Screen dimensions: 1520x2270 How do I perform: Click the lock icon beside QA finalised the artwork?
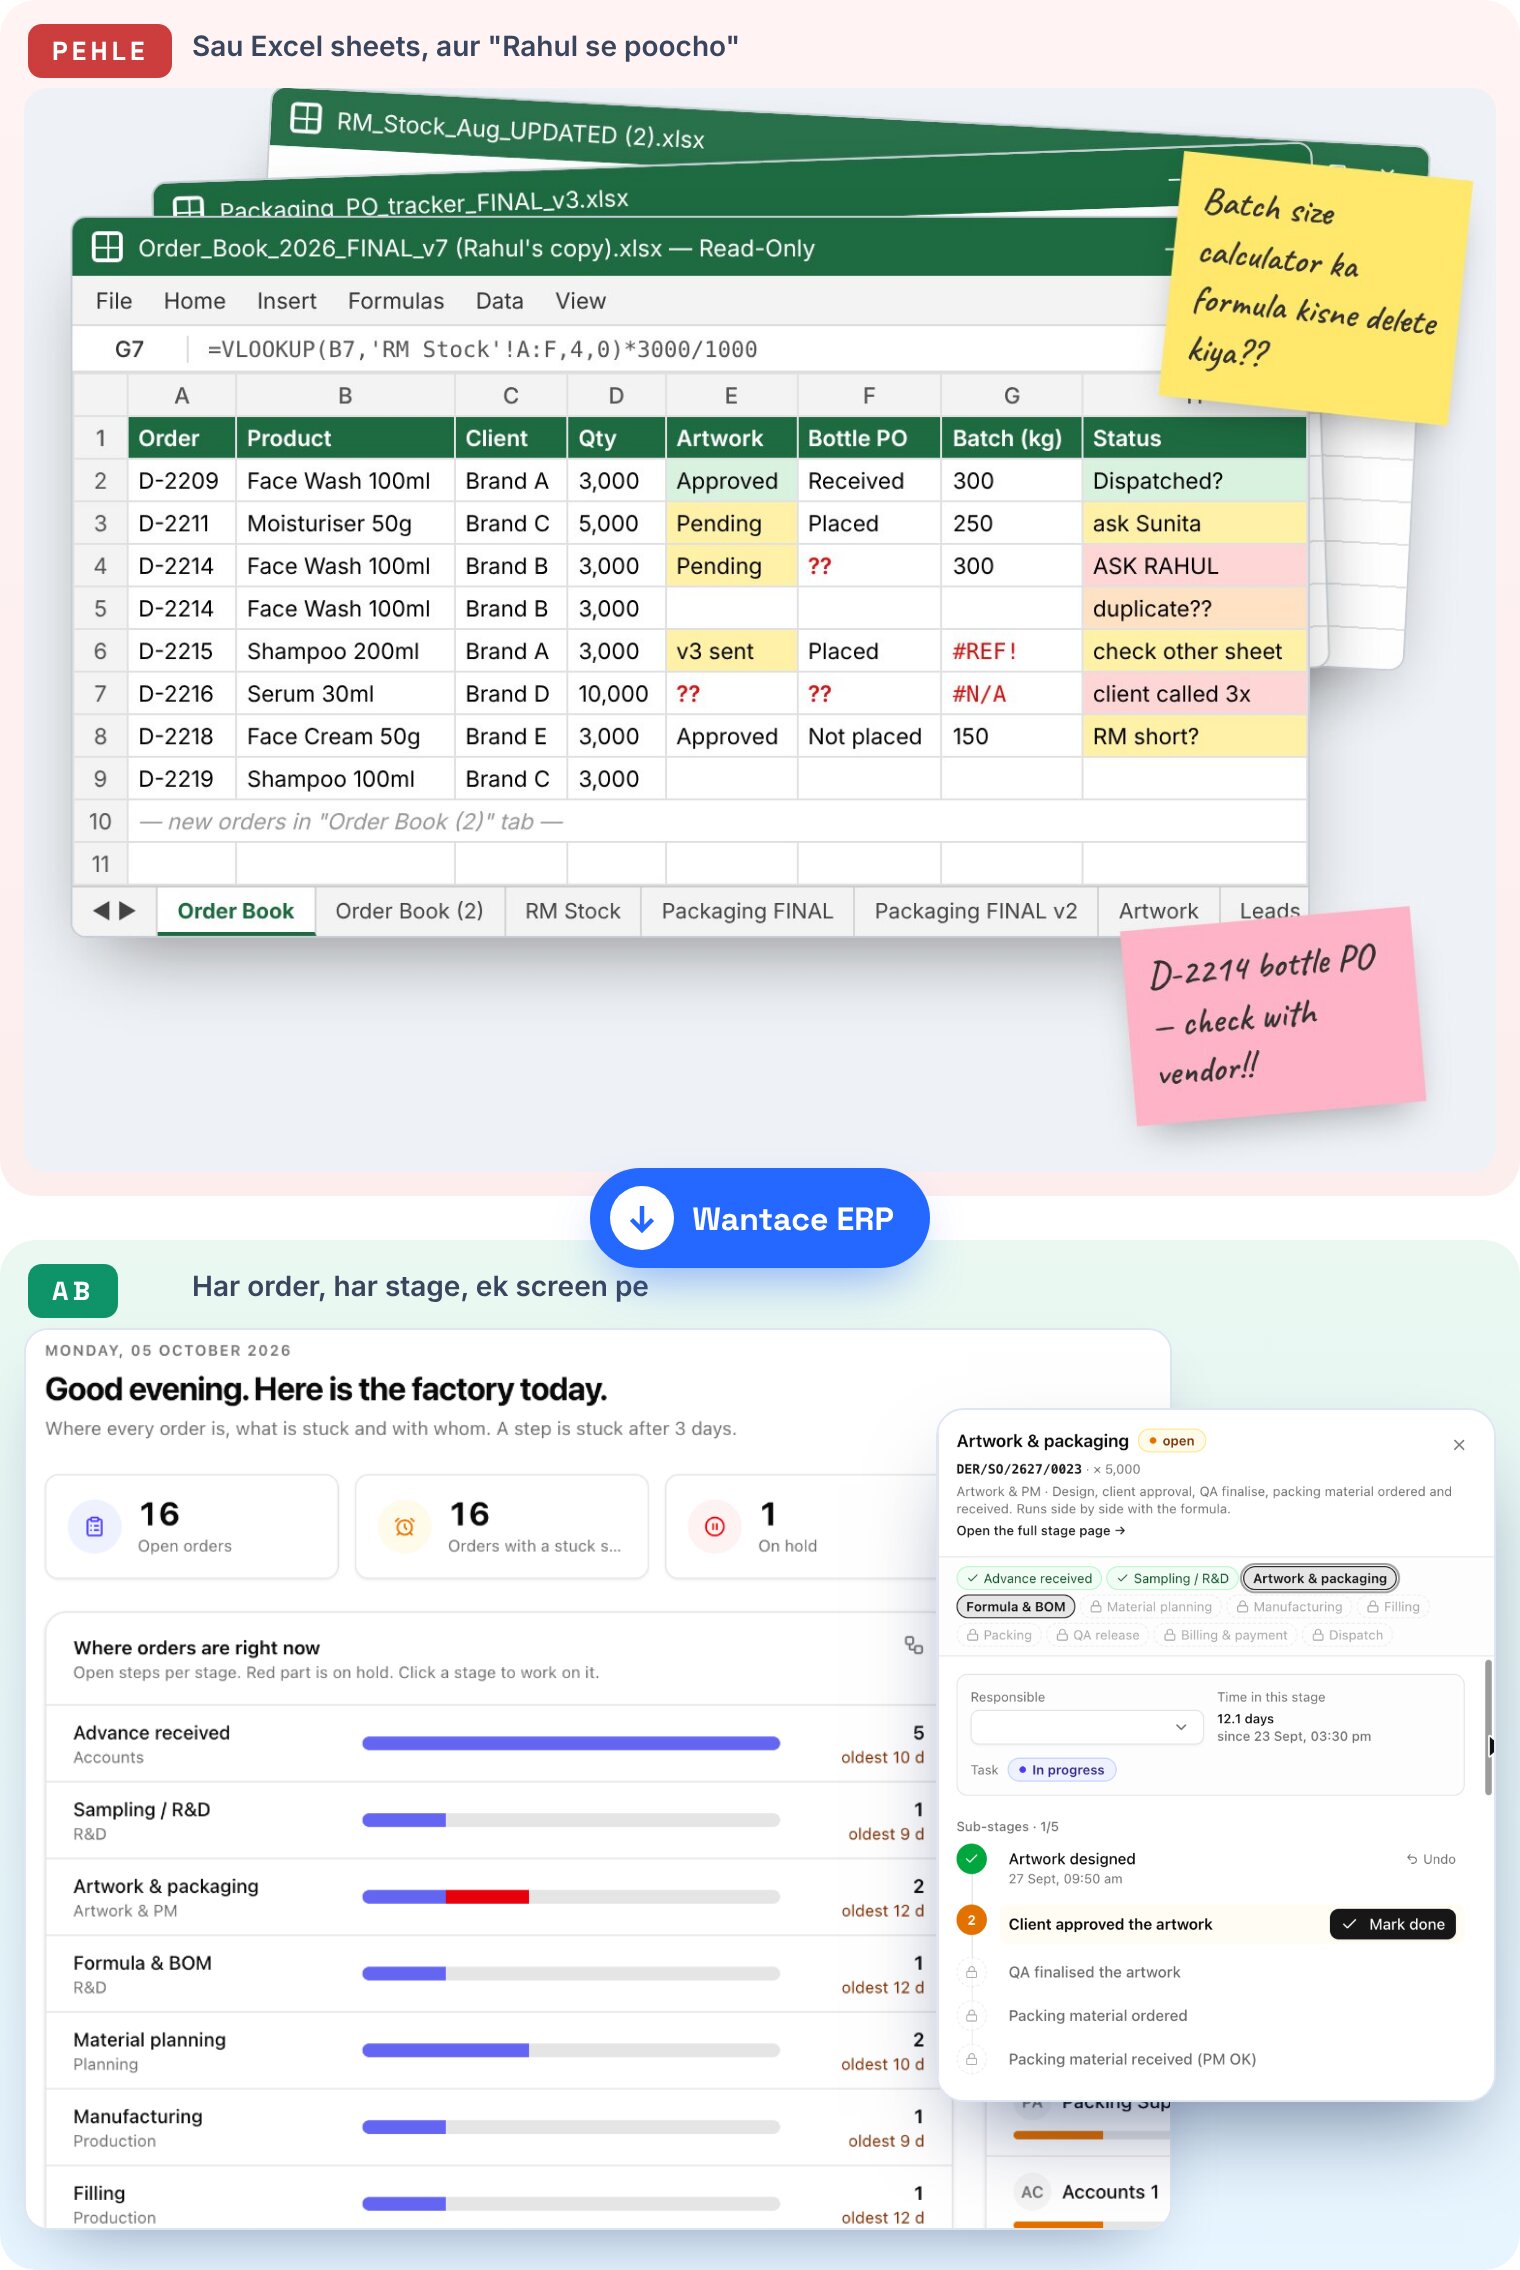971,1972
